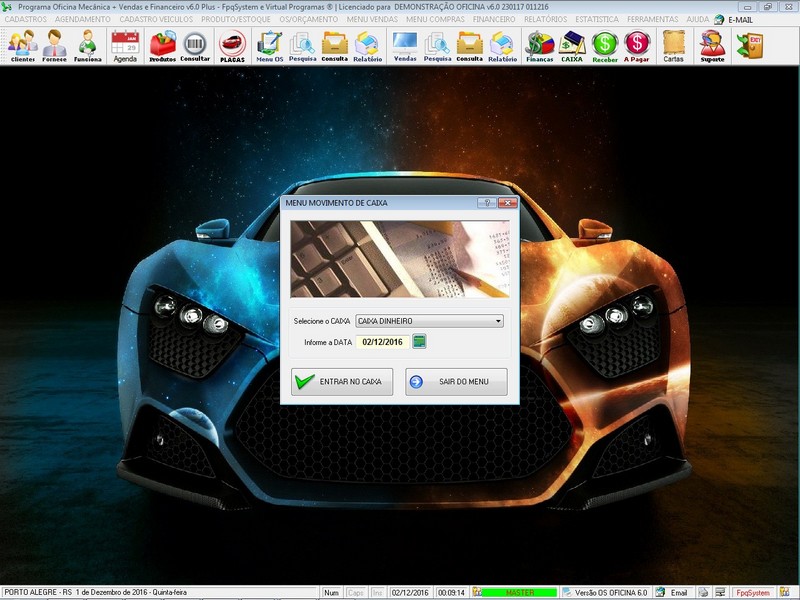800x600 pixels.
Task: Open the Produtos toolbox icon
Action: click(x=162, y=46)
